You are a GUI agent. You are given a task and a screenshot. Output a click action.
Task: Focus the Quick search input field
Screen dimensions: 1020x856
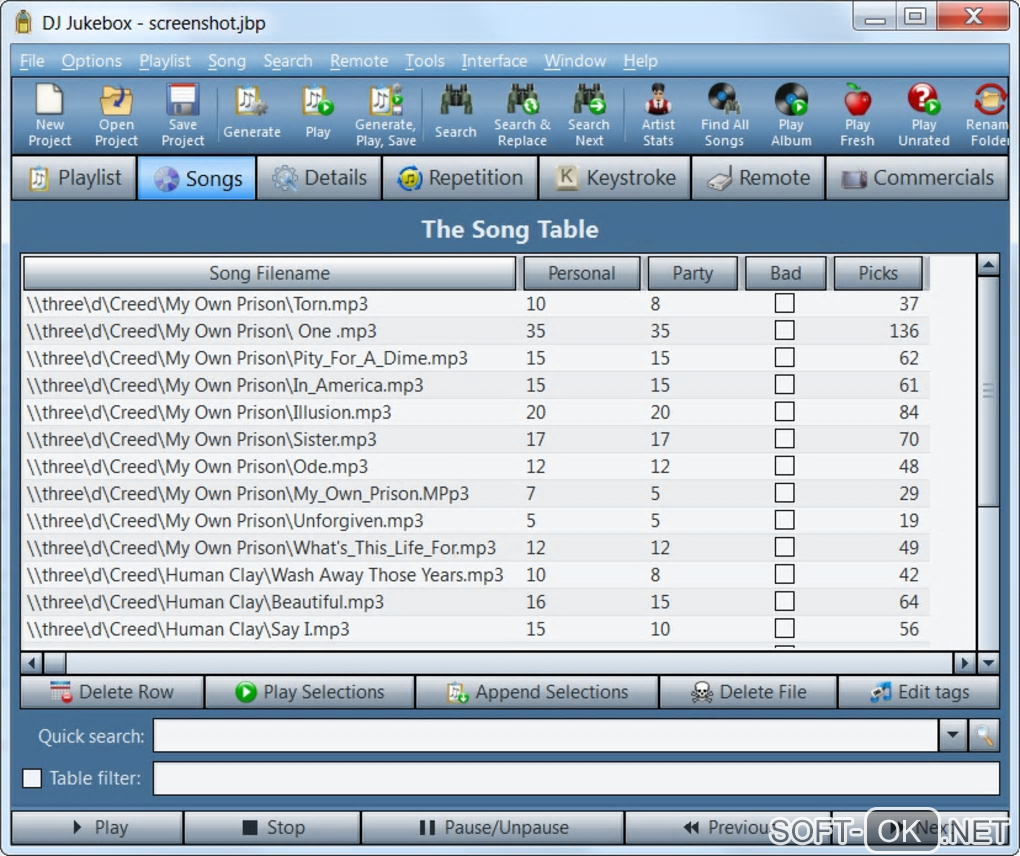click(x=546, y=736)
